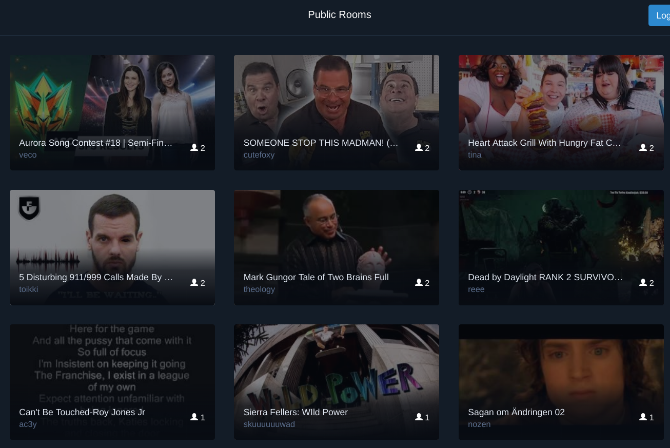Viewport: 670px width, 448px height.
Task: Open the Heart Attack Grill room thumbnail
Action: [561, 112]
